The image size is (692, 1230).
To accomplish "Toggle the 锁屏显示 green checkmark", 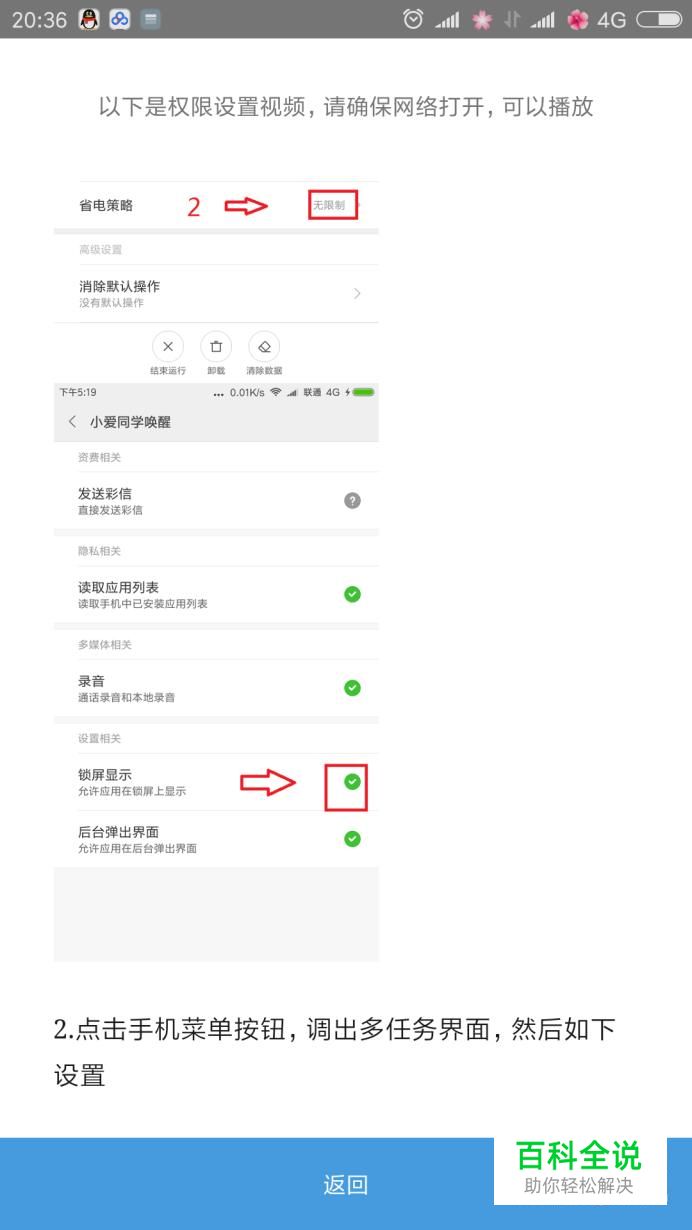I will [352, 782].
